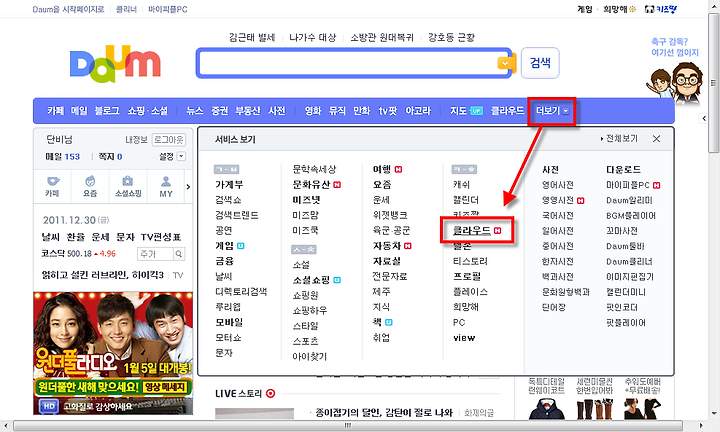The width and height of the screenshot is (720, 432).
Task: Open 메일 in the navigation bar
Action: tap(79, 111)
